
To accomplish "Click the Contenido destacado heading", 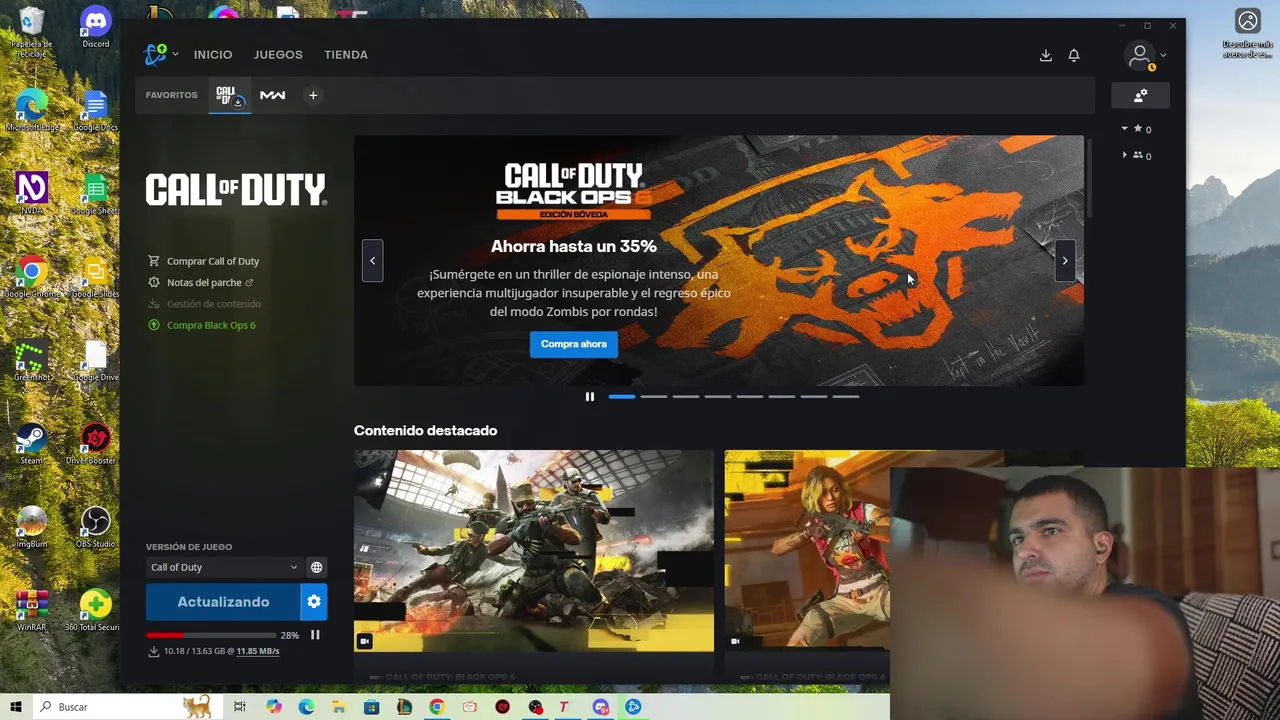I will pyautogui.click(x=425, y=431).
